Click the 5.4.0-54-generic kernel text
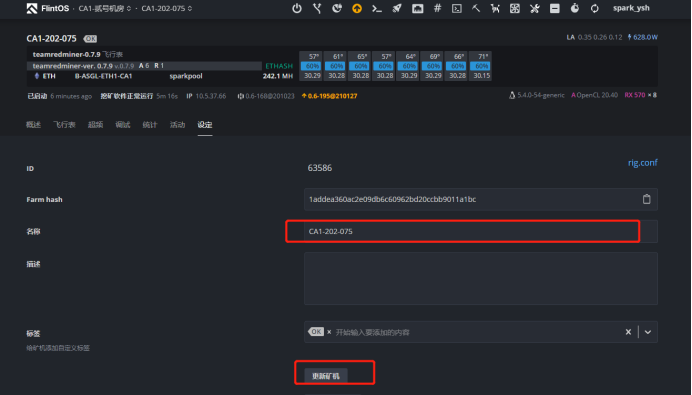 pos(541,95)
